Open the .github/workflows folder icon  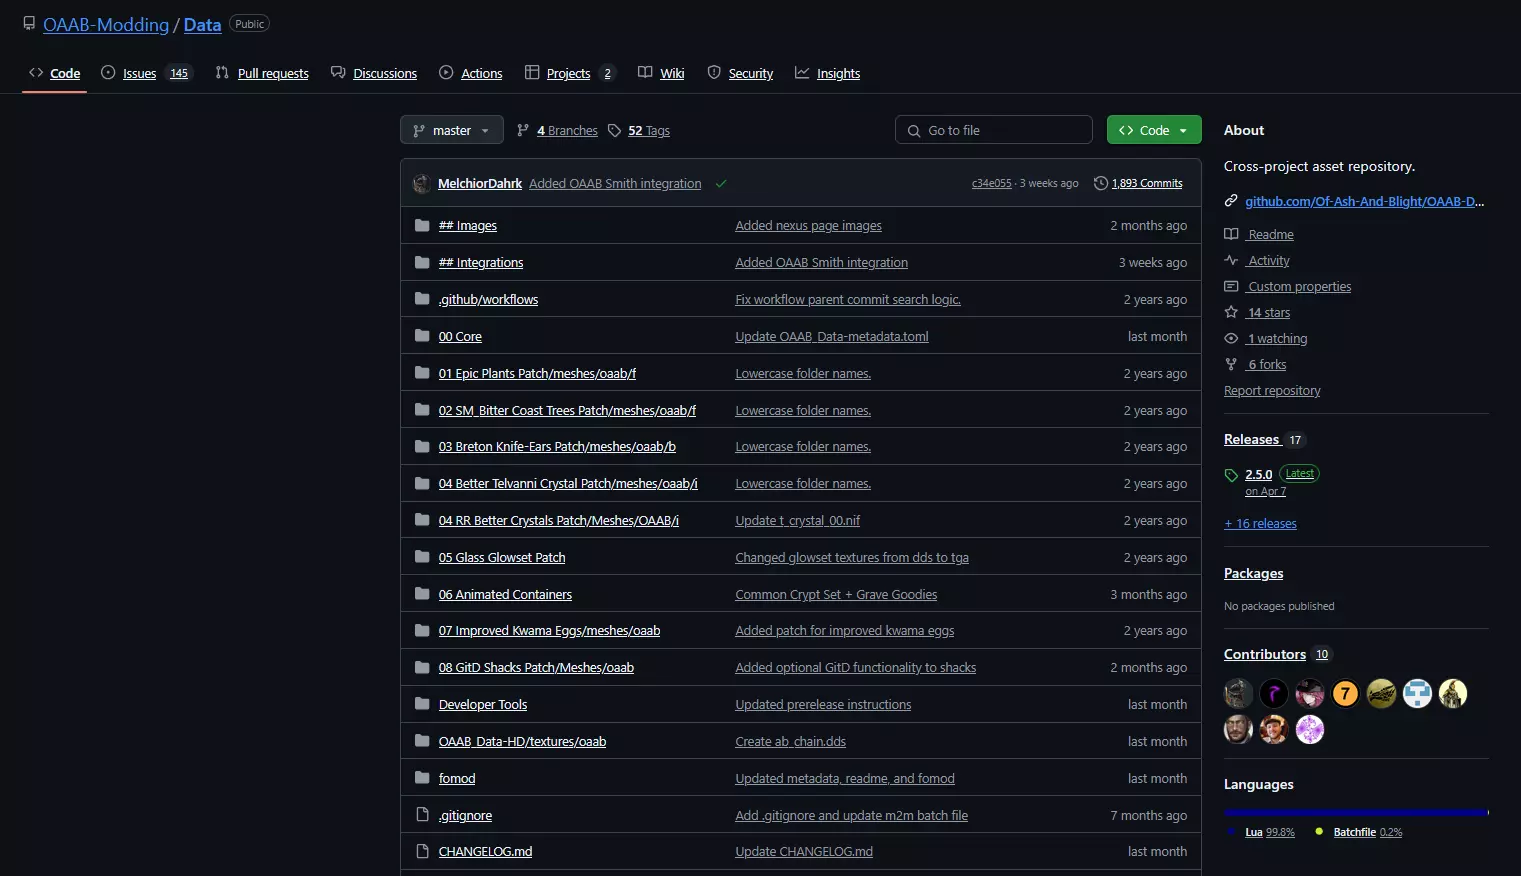tap(422, 299)
